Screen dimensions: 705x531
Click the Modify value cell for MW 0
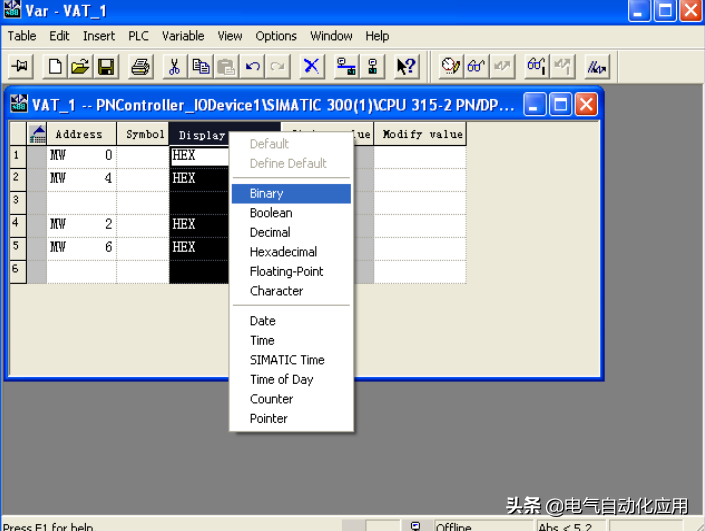(419, 156)
